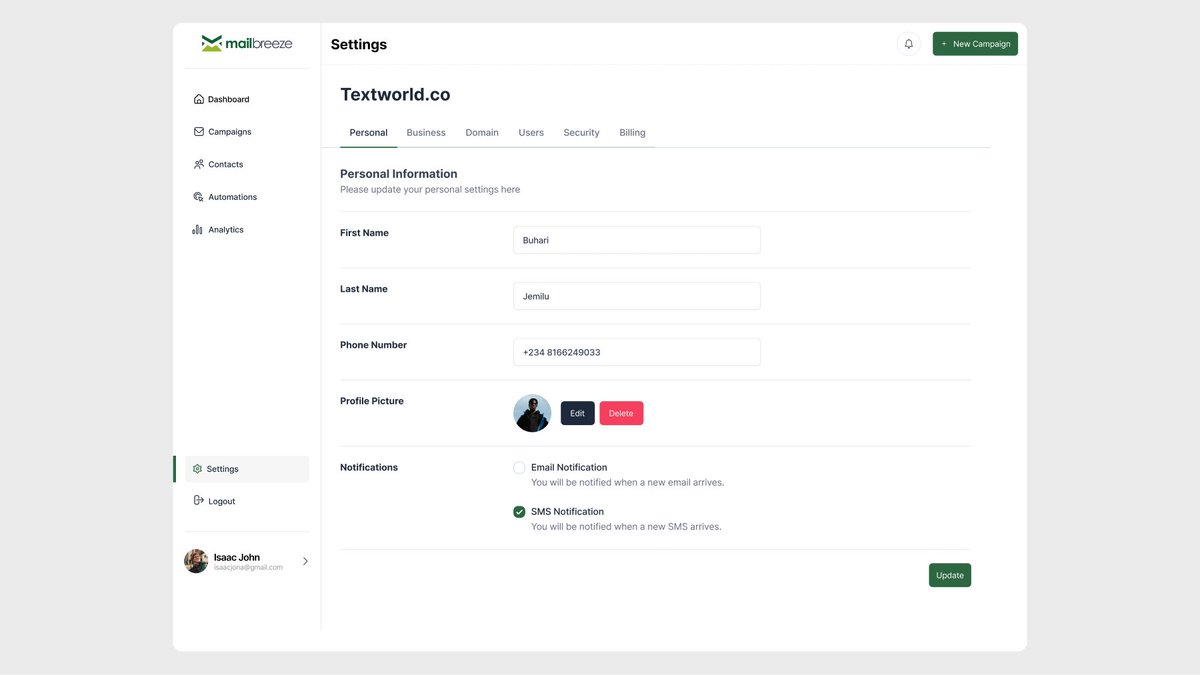The height and width of the screenshot is (675, 1200).
Task: Select Logout label in the sidebar
Action: (222, 502)
